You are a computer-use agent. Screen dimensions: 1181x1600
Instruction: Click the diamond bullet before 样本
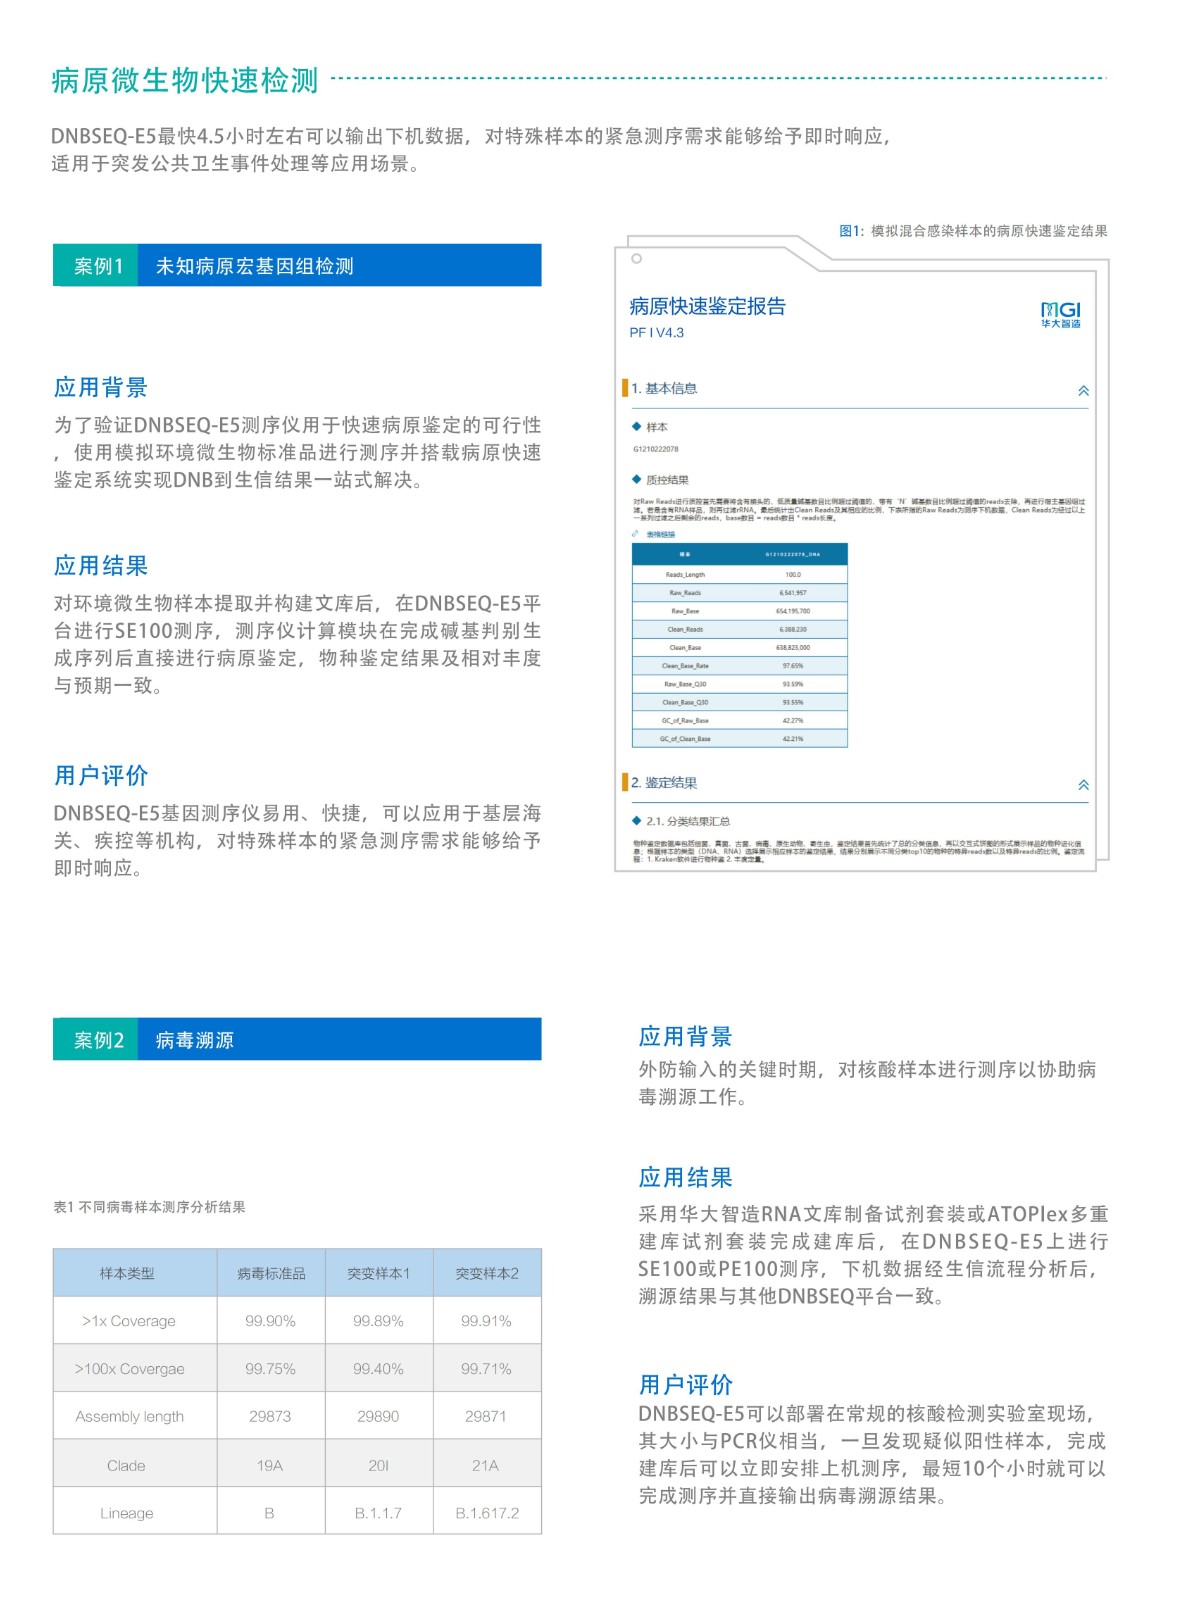tap(636, 427)
